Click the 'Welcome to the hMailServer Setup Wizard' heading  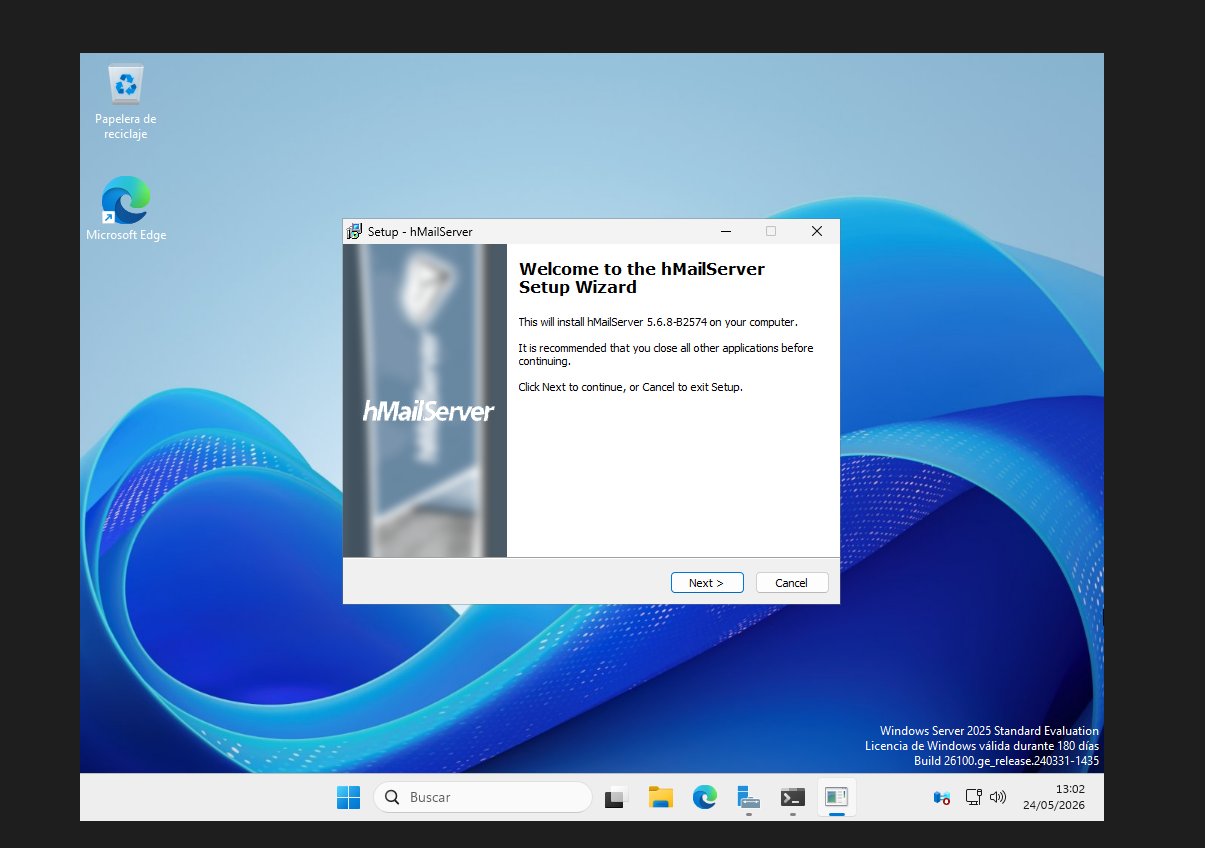642,278
